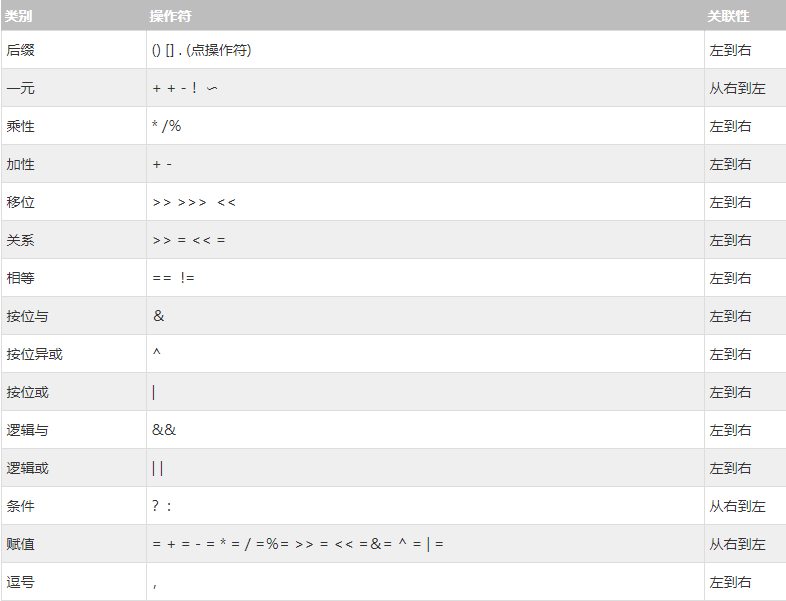Select the 后缀 category cell
Viewport: 786px width, 601px height.
click(74, 50)
